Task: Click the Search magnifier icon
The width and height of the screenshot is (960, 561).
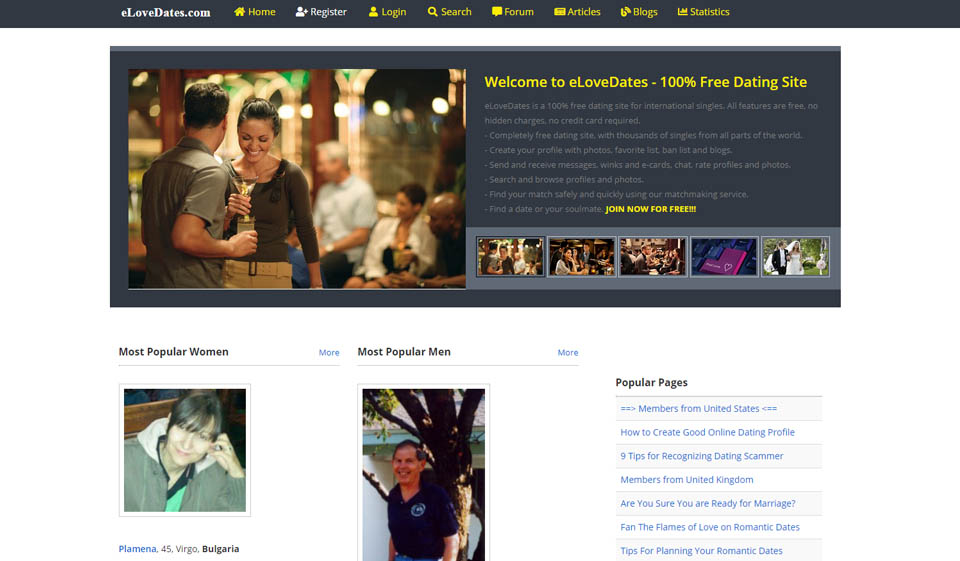Action: 432,12
